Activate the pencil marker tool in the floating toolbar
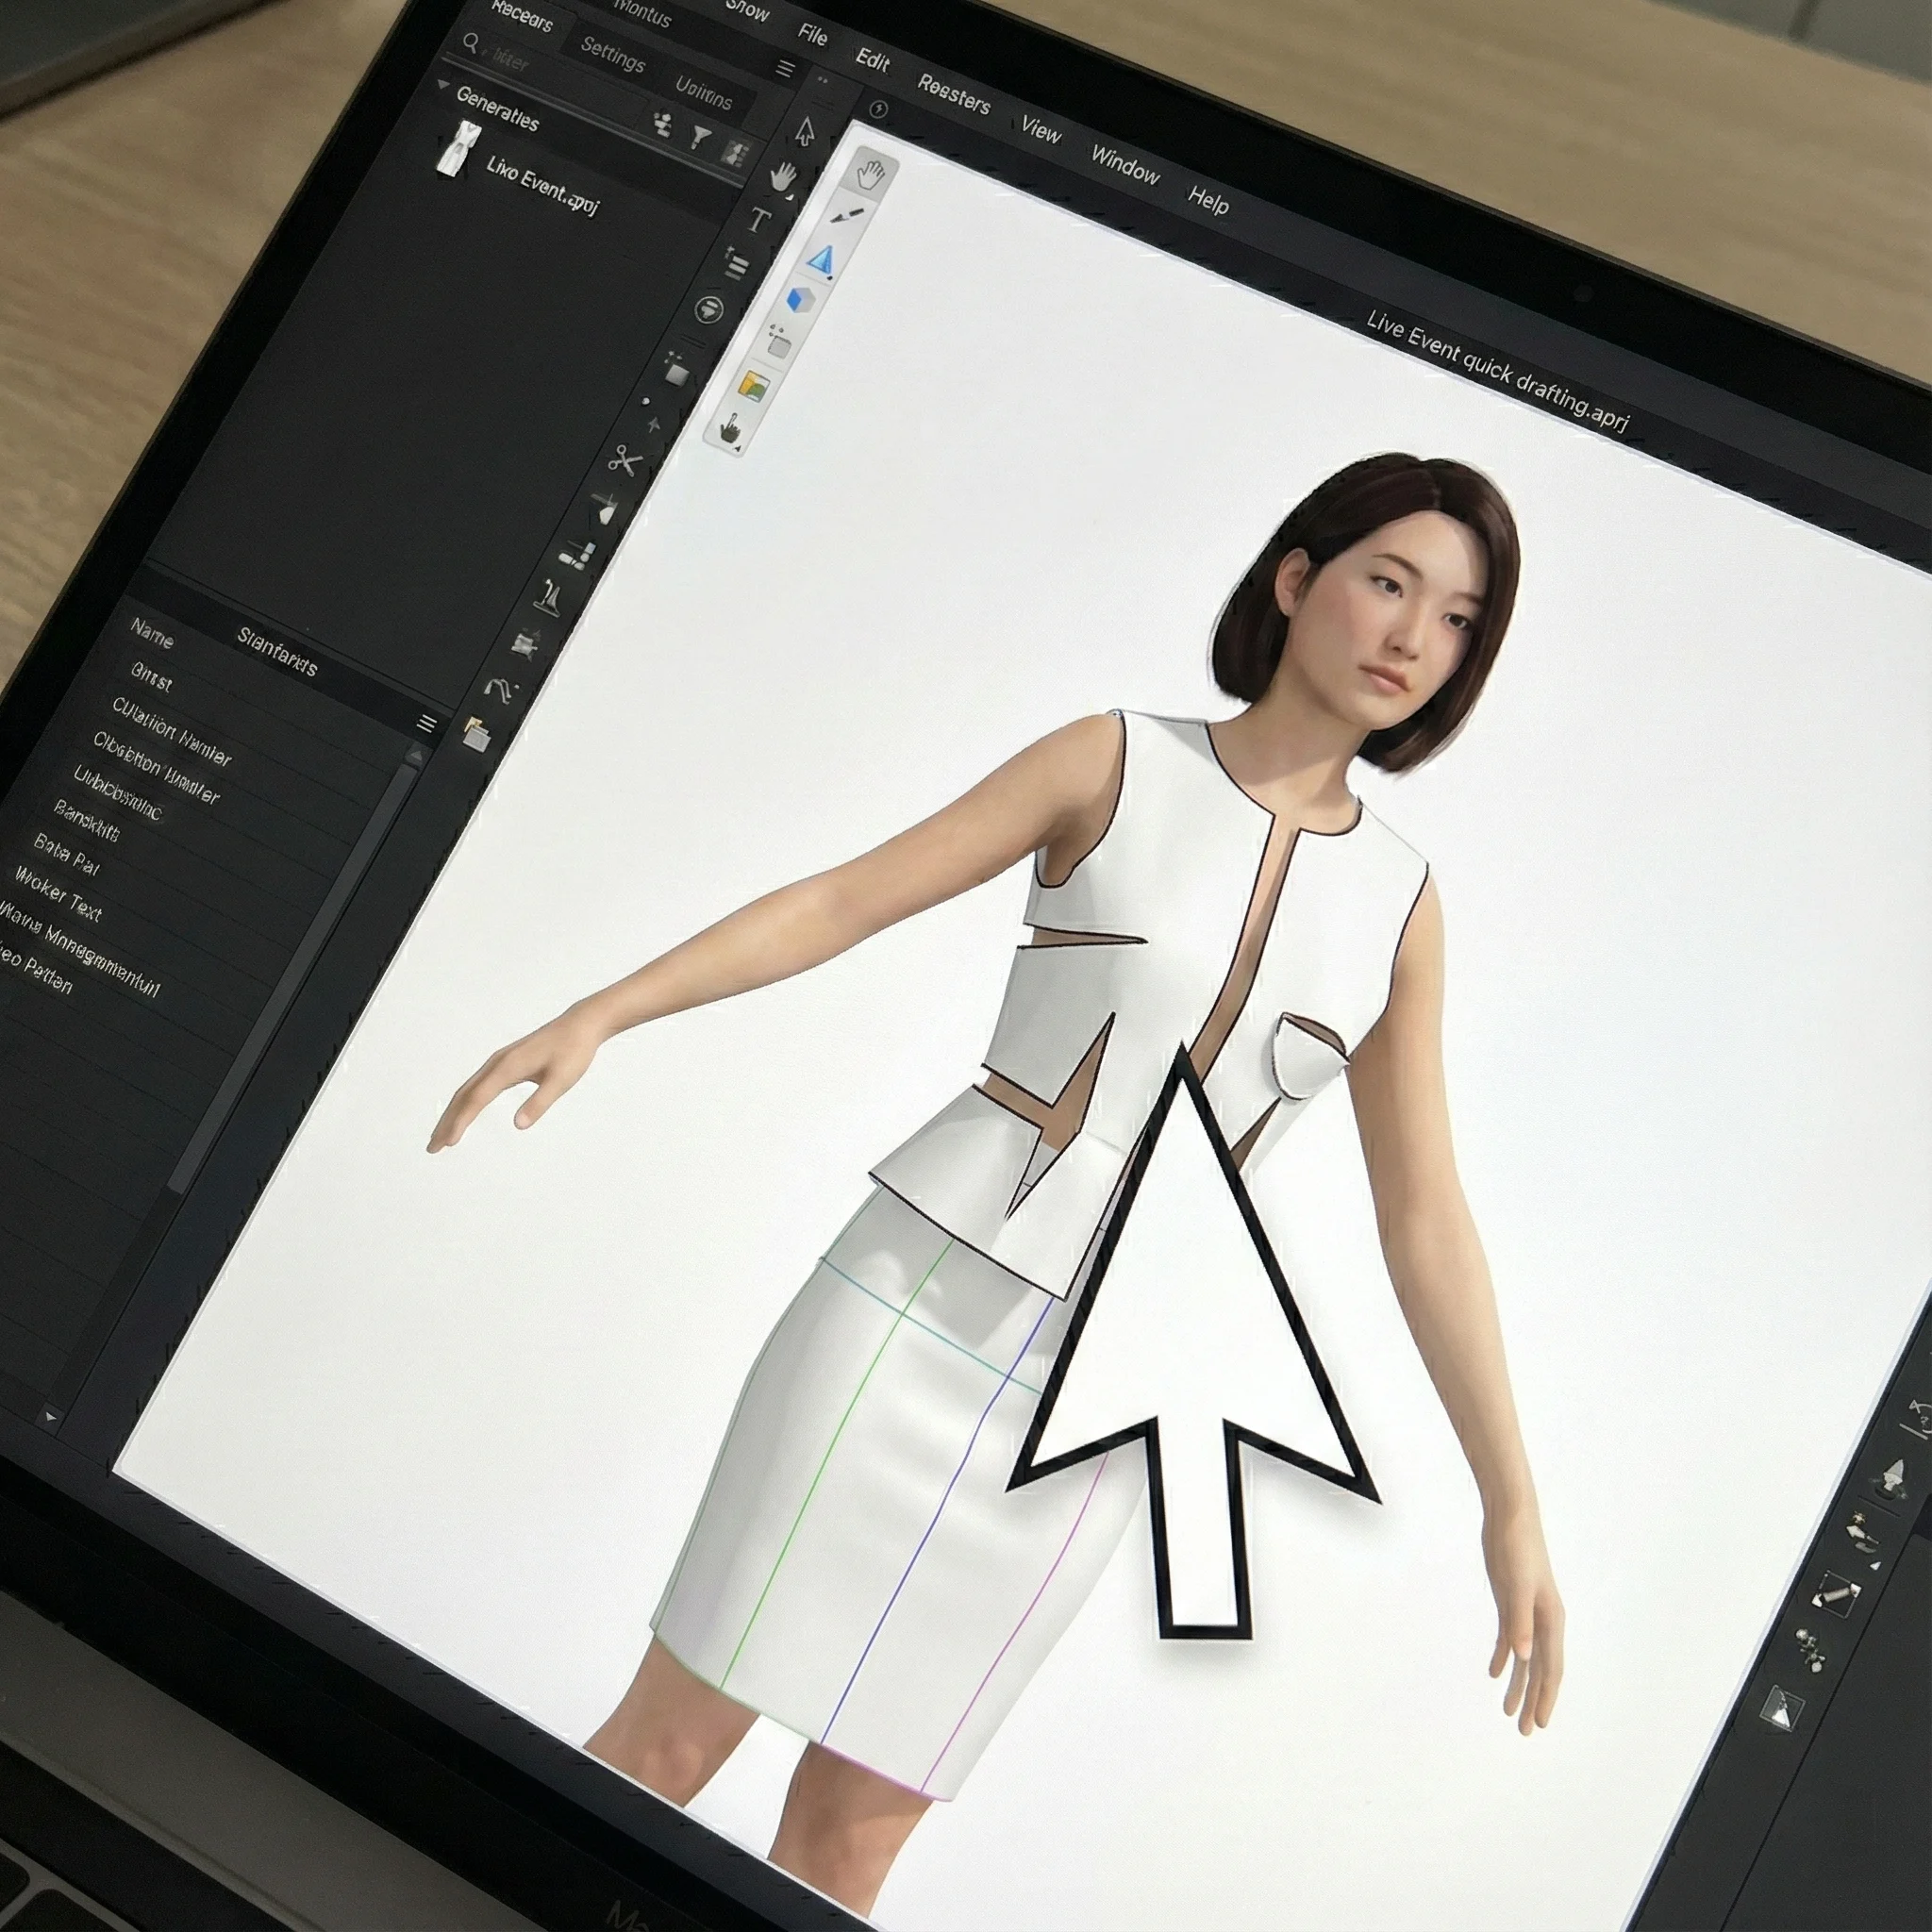Viewport: 1932px width, 1932px height. pos(846,215)
